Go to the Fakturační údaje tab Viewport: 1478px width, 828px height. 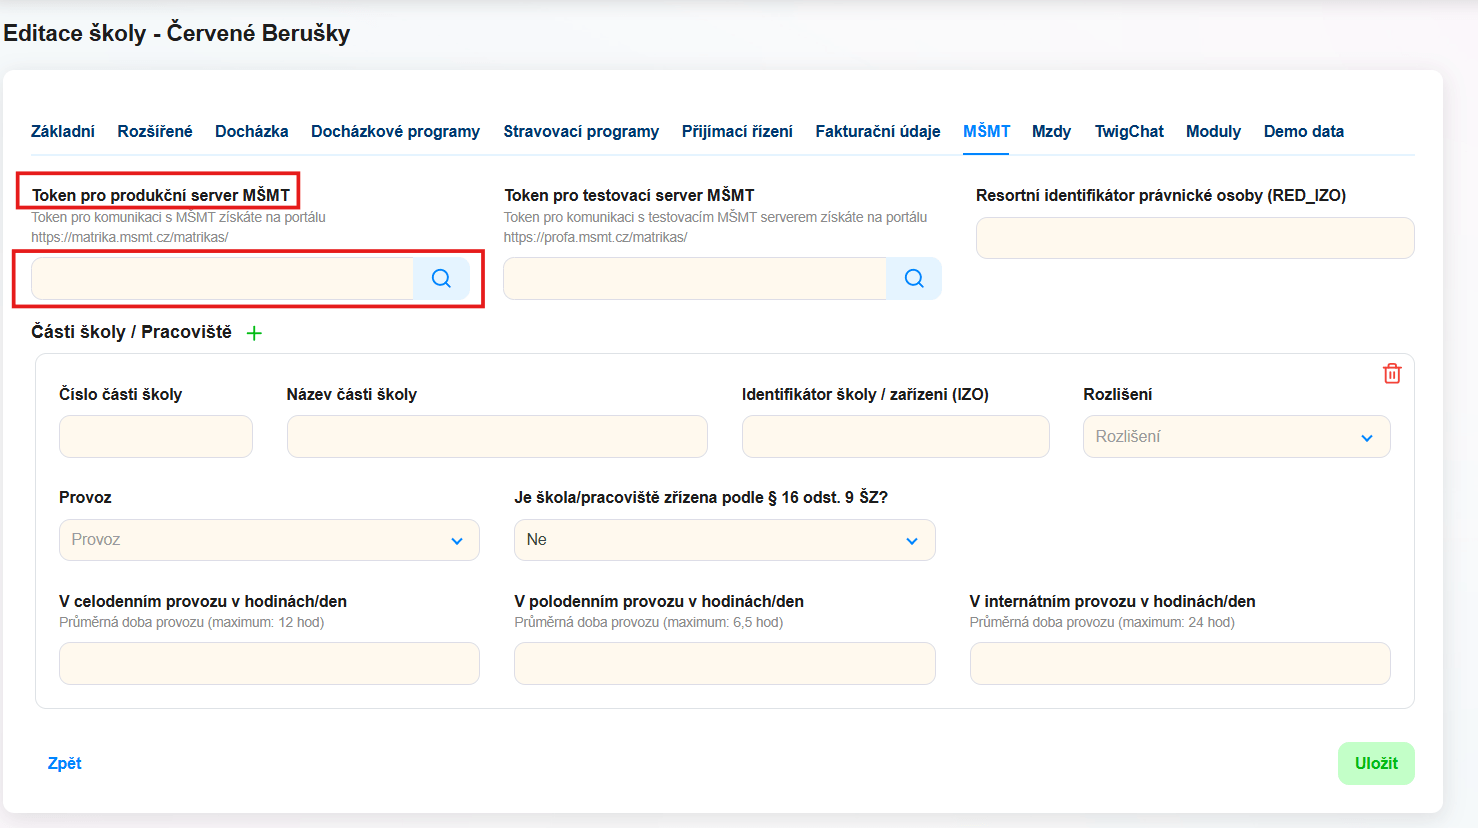point(877,131)
